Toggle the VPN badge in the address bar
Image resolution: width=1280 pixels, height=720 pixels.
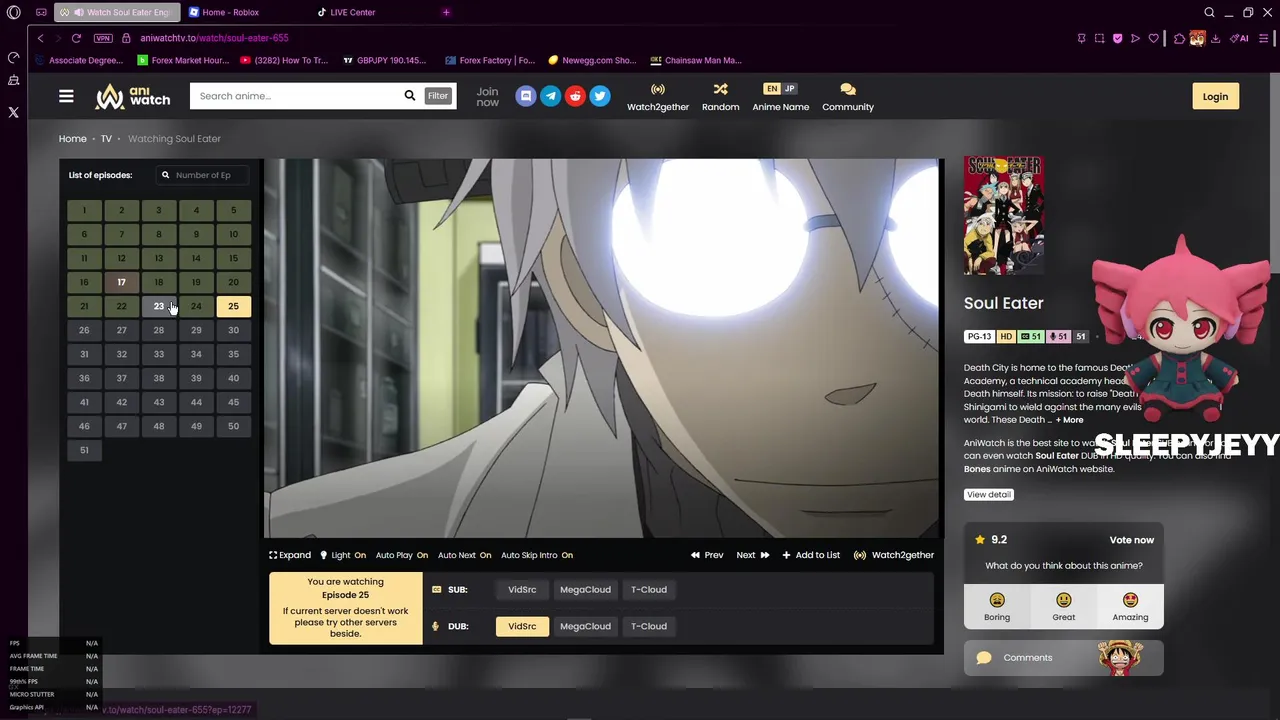pos(103,38)
